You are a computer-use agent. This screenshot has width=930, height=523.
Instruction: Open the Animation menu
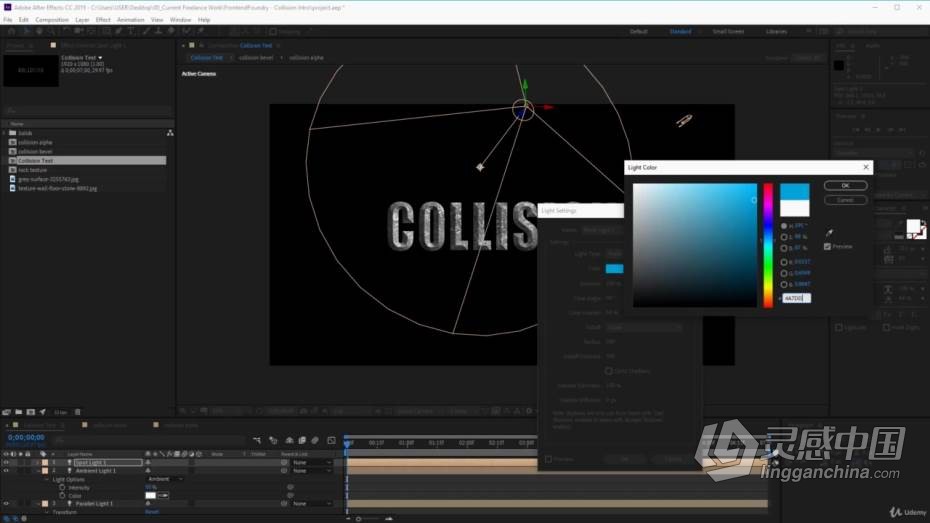[130, 20]
